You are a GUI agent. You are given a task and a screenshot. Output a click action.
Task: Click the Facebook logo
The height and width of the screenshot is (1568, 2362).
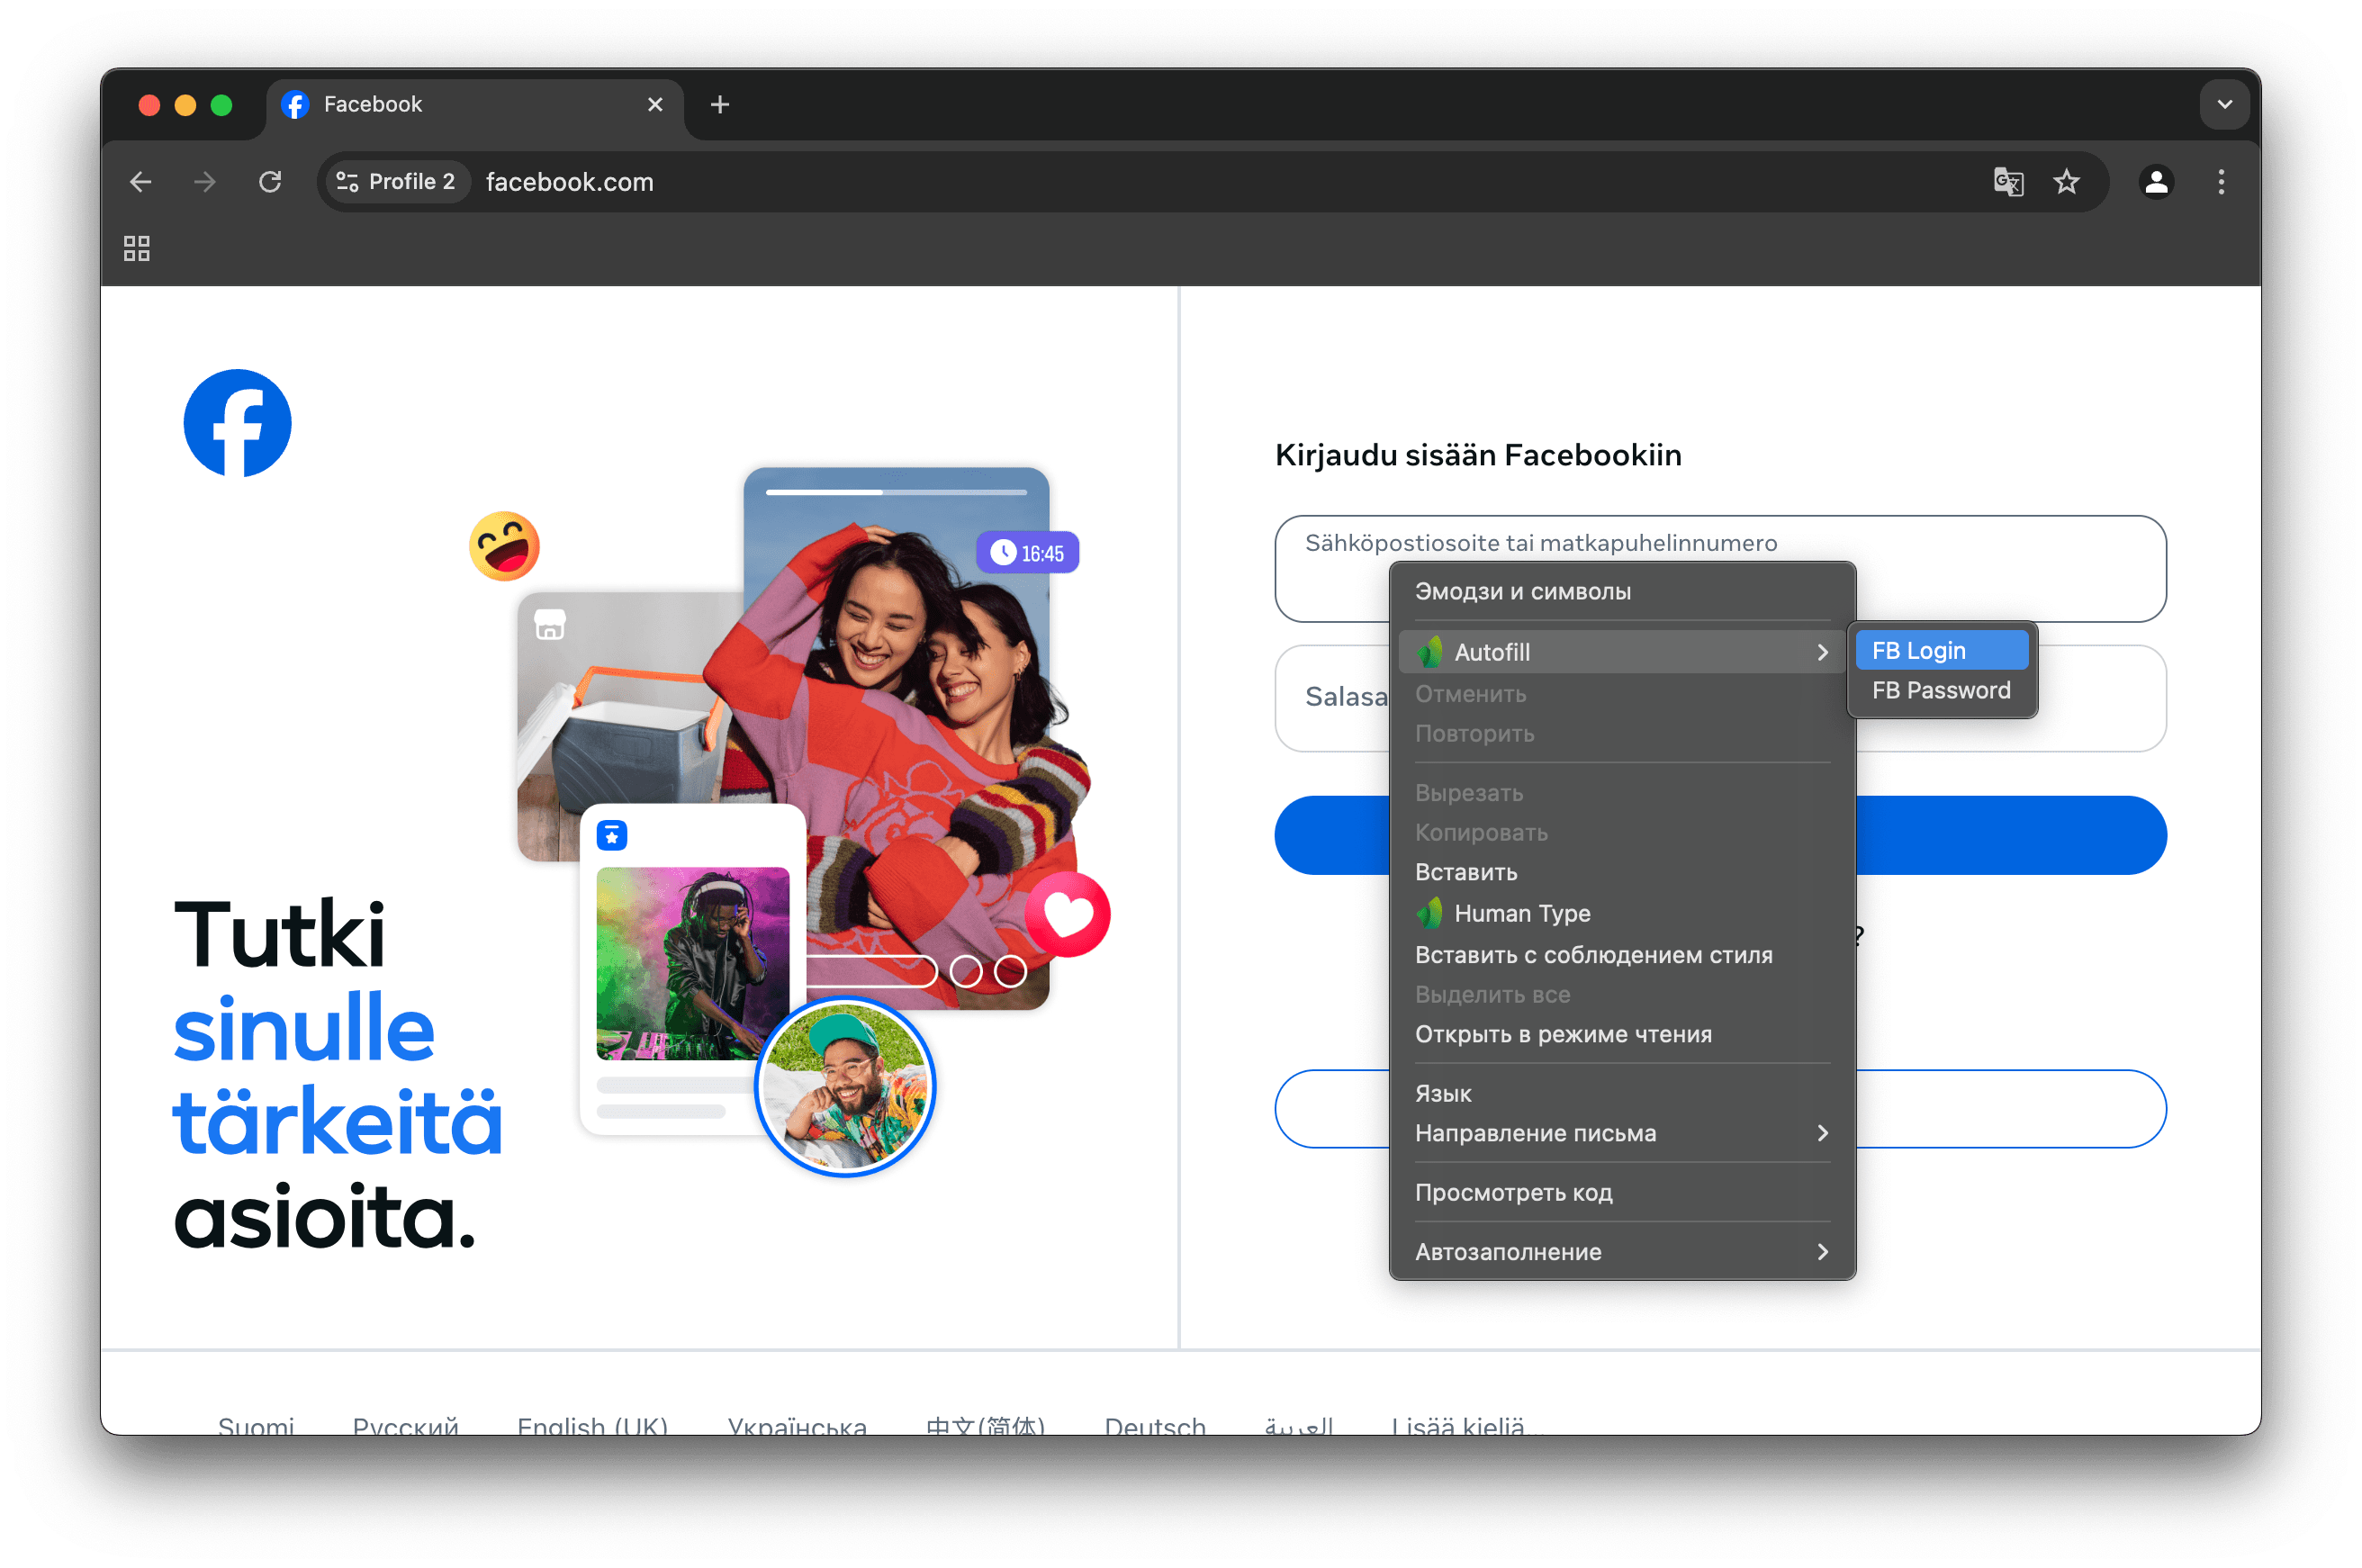(238, 423)
